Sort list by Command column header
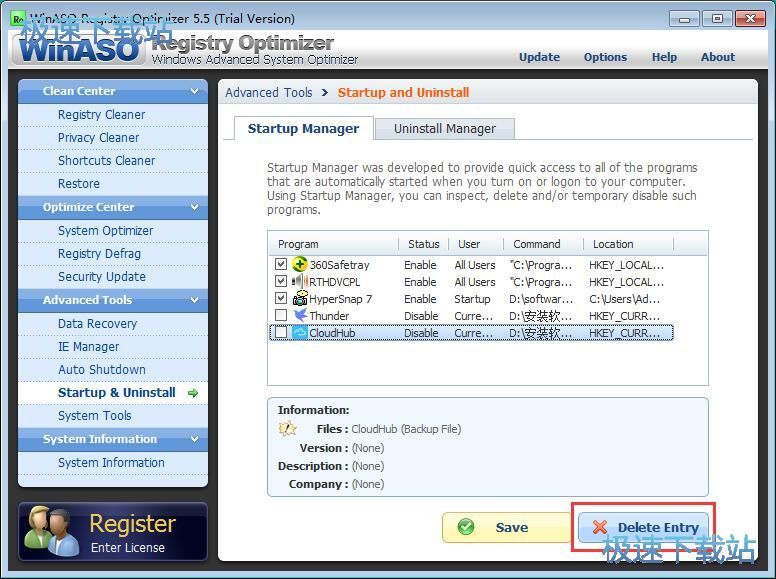This screenshot has width=776, height=579. click(x=543, y=244)
